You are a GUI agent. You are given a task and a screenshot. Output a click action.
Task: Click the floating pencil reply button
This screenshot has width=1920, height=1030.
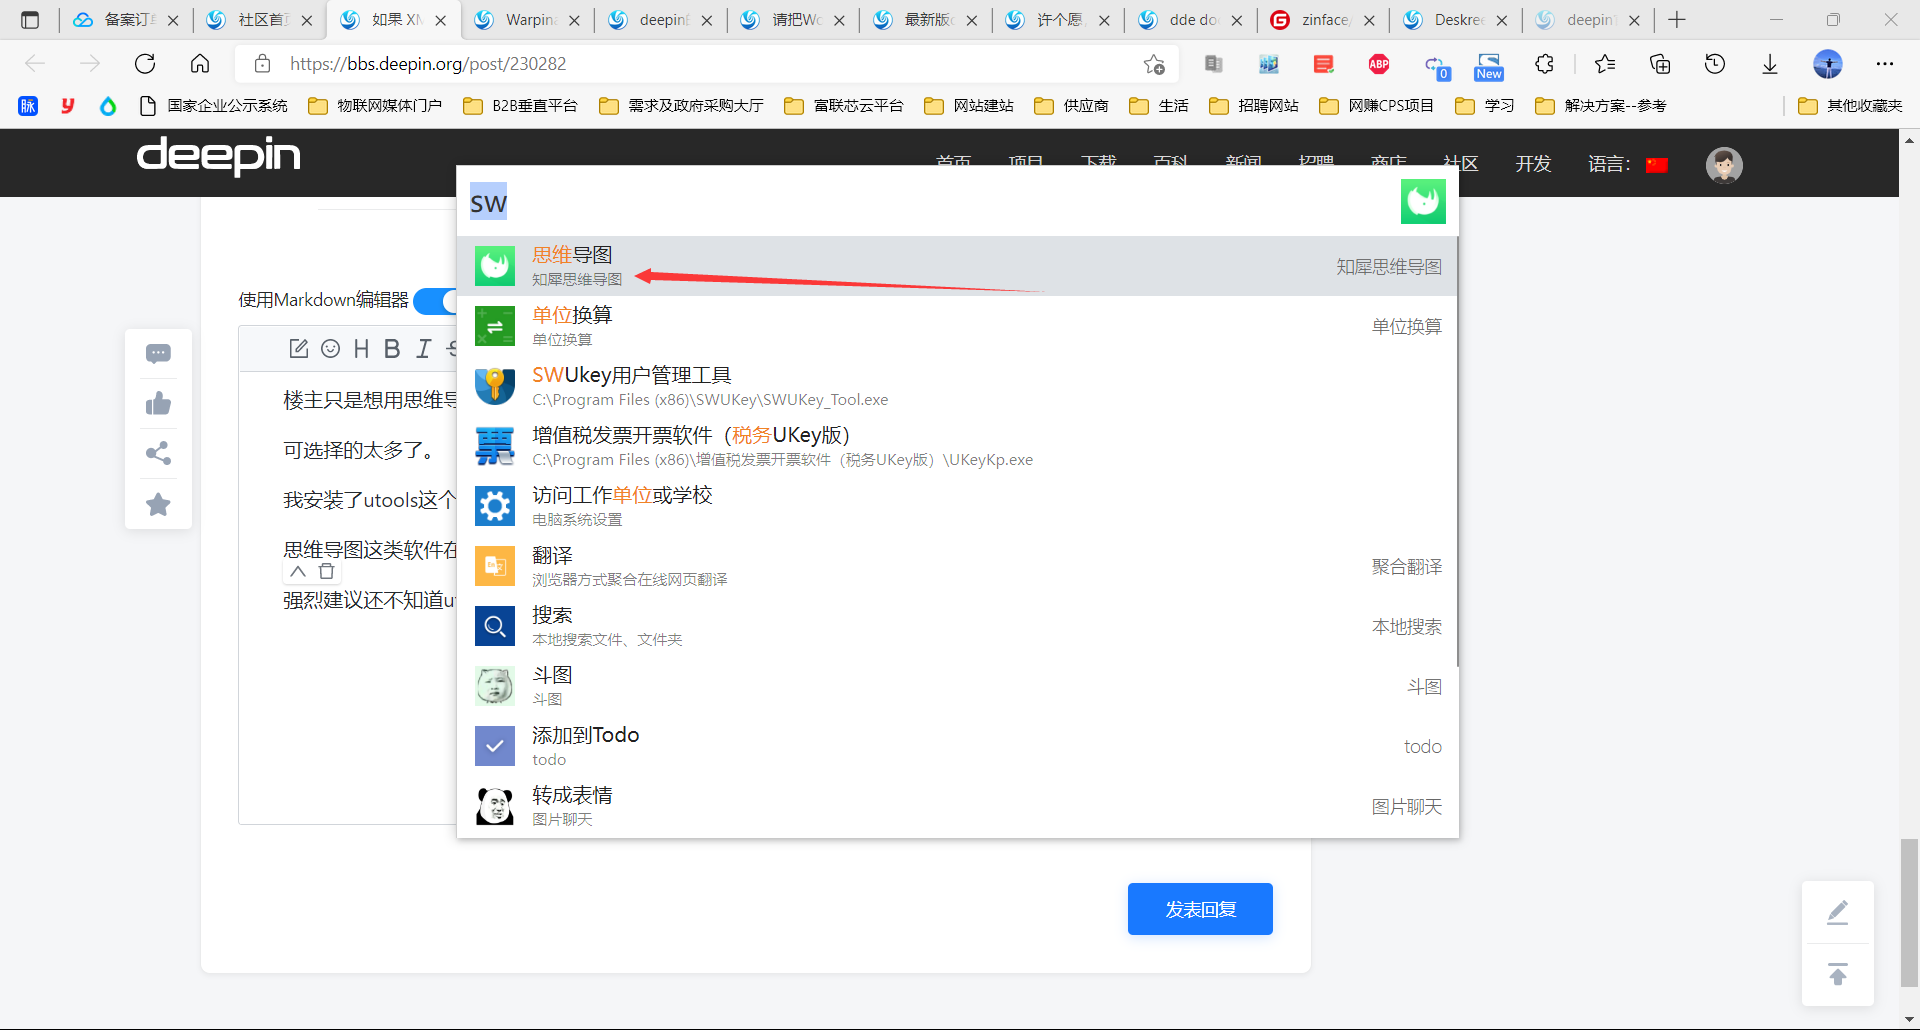point(1838,912)
